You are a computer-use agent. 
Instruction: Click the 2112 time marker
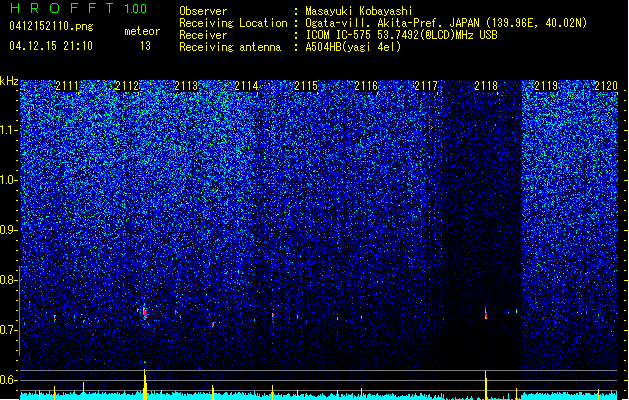pyautogui.click(x=127, y=86)
